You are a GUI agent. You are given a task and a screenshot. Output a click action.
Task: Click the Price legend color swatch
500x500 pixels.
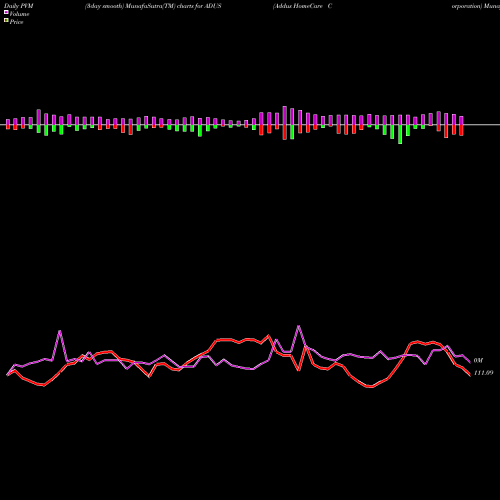pyautogui.click(x=6, y=21)
